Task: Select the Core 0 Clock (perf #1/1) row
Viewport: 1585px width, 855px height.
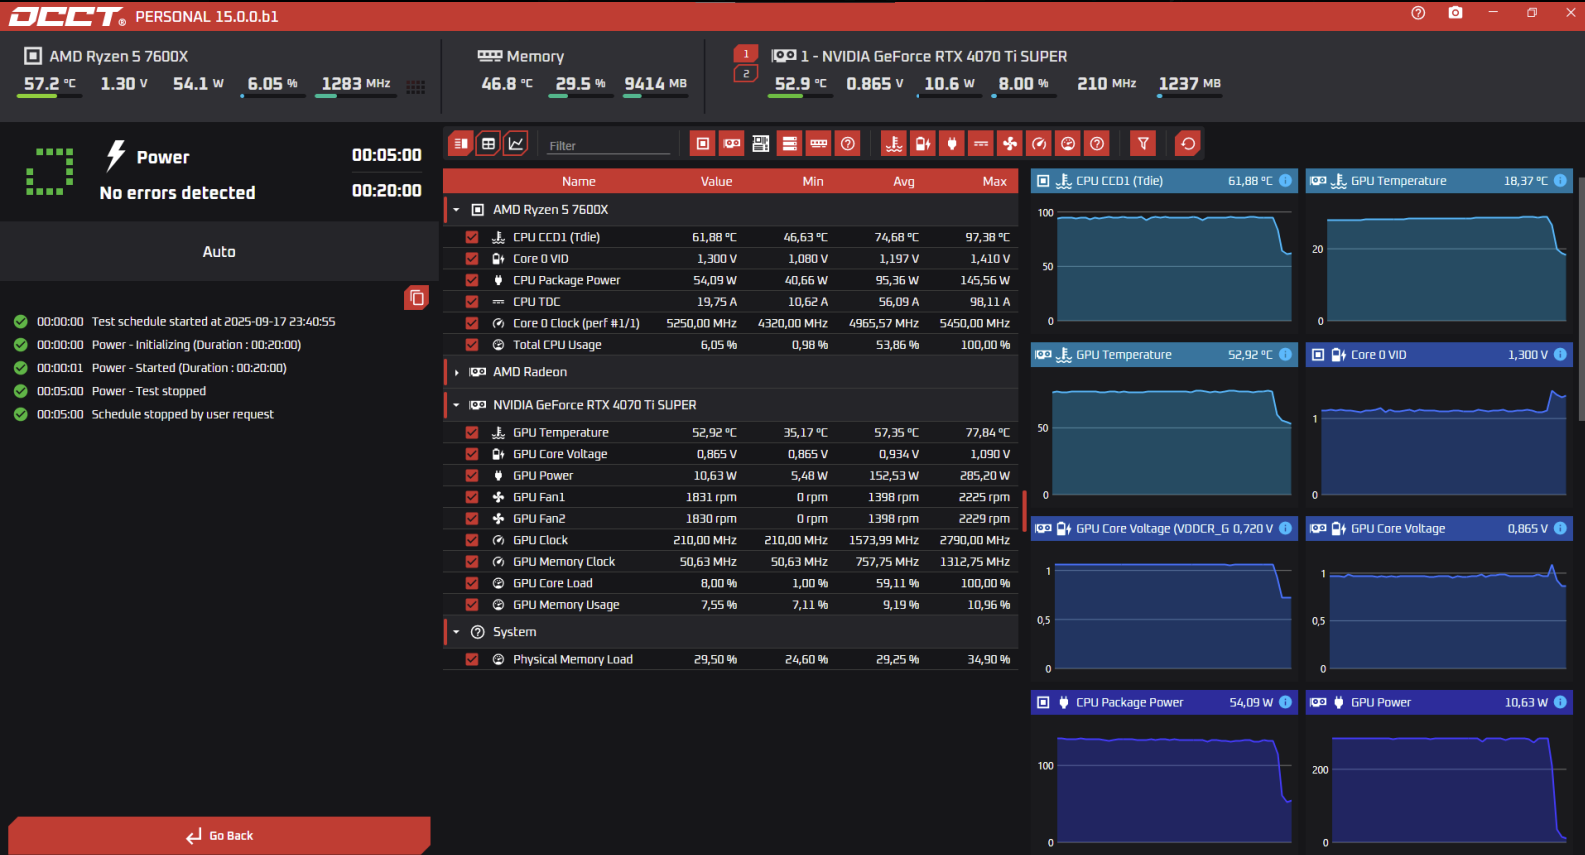Action: 731,323
